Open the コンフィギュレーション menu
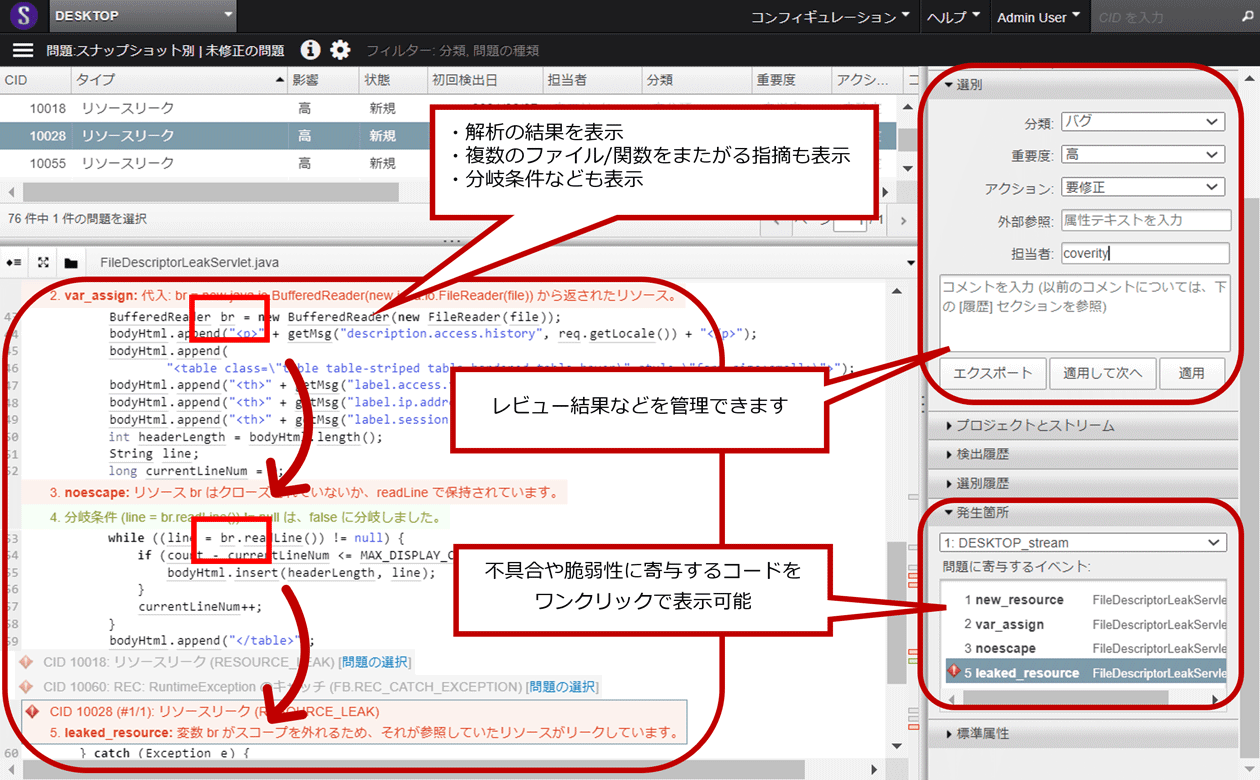 pos(829,17)
